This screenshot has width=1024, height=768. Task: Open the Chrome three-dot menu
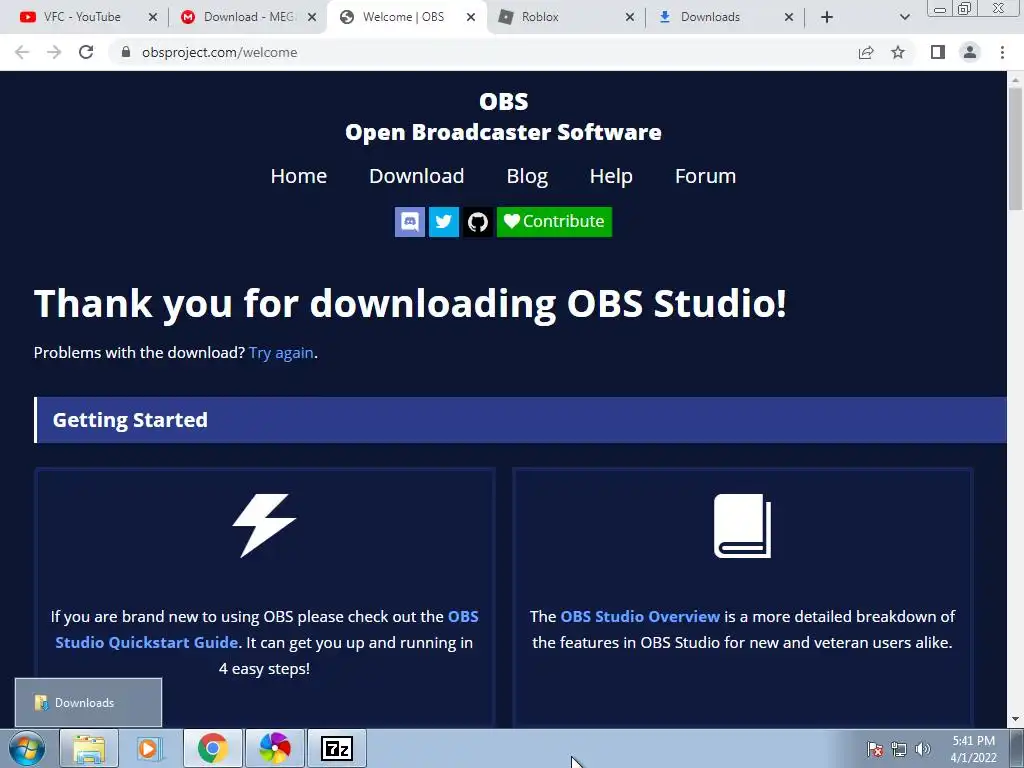(x=1002, y=52)
